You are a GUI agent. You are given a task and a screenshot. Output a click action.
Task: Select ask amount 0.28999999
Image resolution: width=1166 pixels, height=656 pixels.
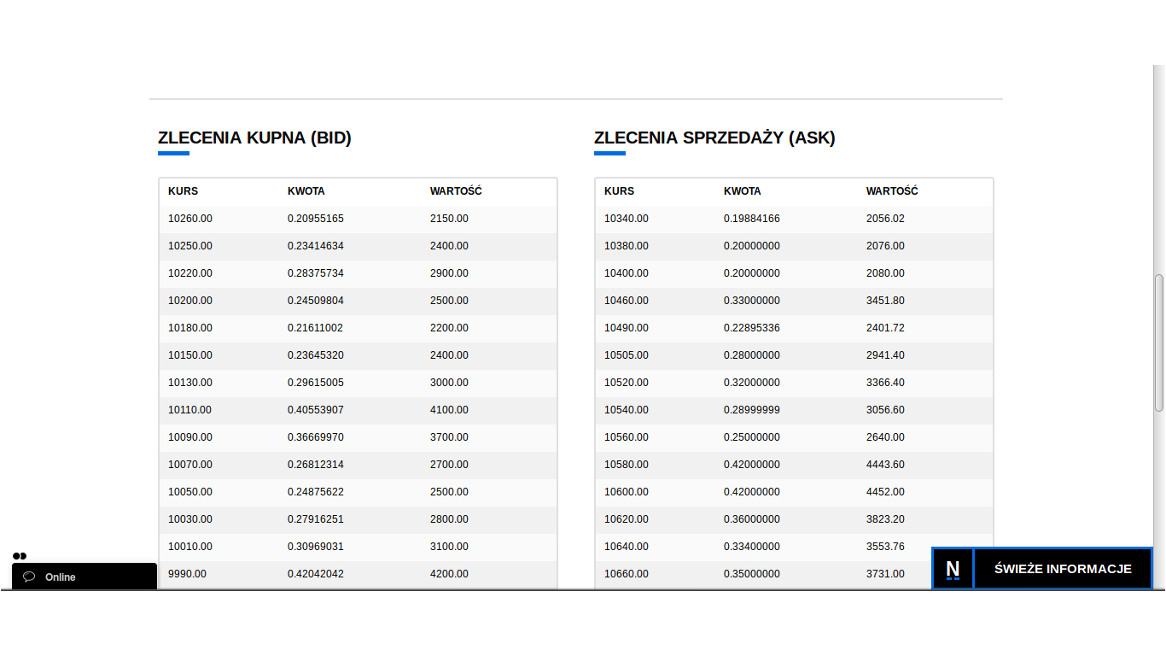[x=752, y=410]
